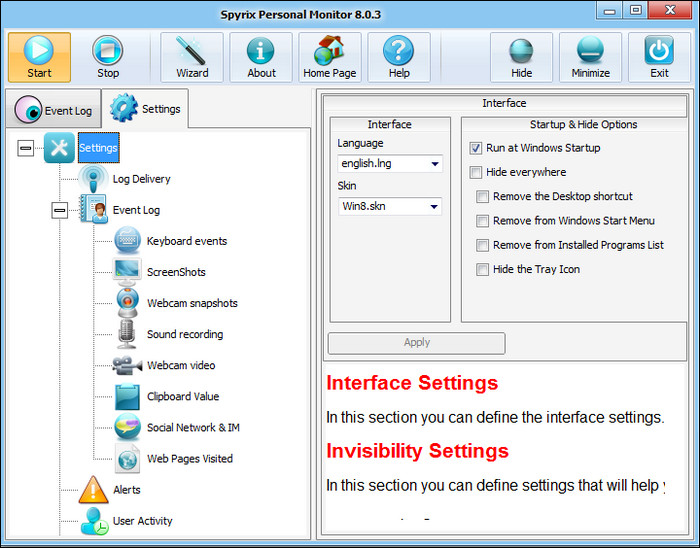Click the Social Network & IM chat icon
Image resolution: width=700 pixels, height=548 pixels.
[127, 427]
